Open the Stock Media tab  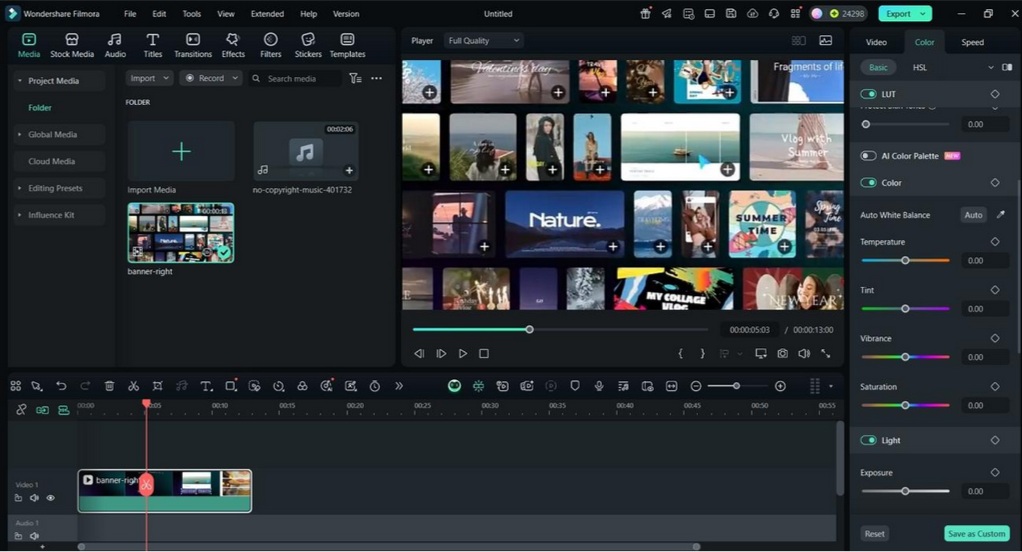point(72,46)
